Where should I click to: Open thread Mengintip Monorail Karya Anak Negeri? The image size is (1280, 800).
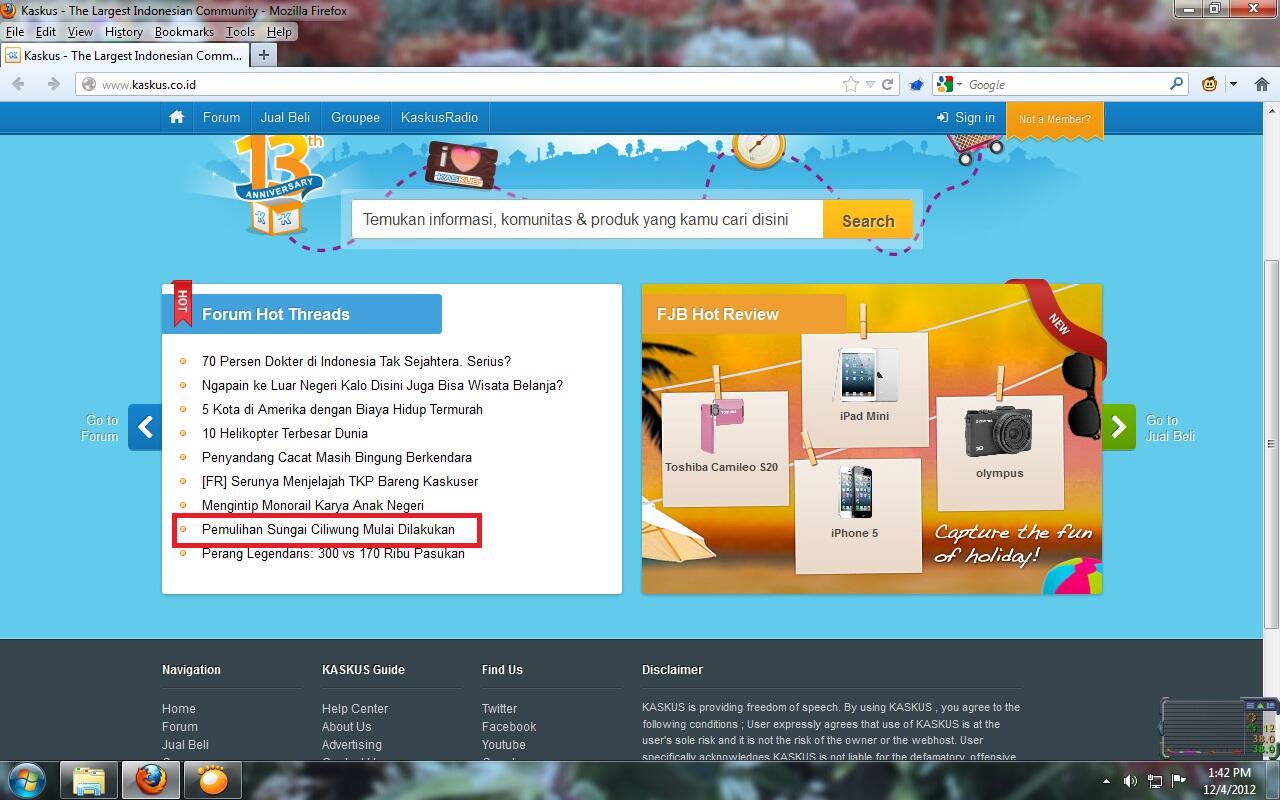[313, 505]
